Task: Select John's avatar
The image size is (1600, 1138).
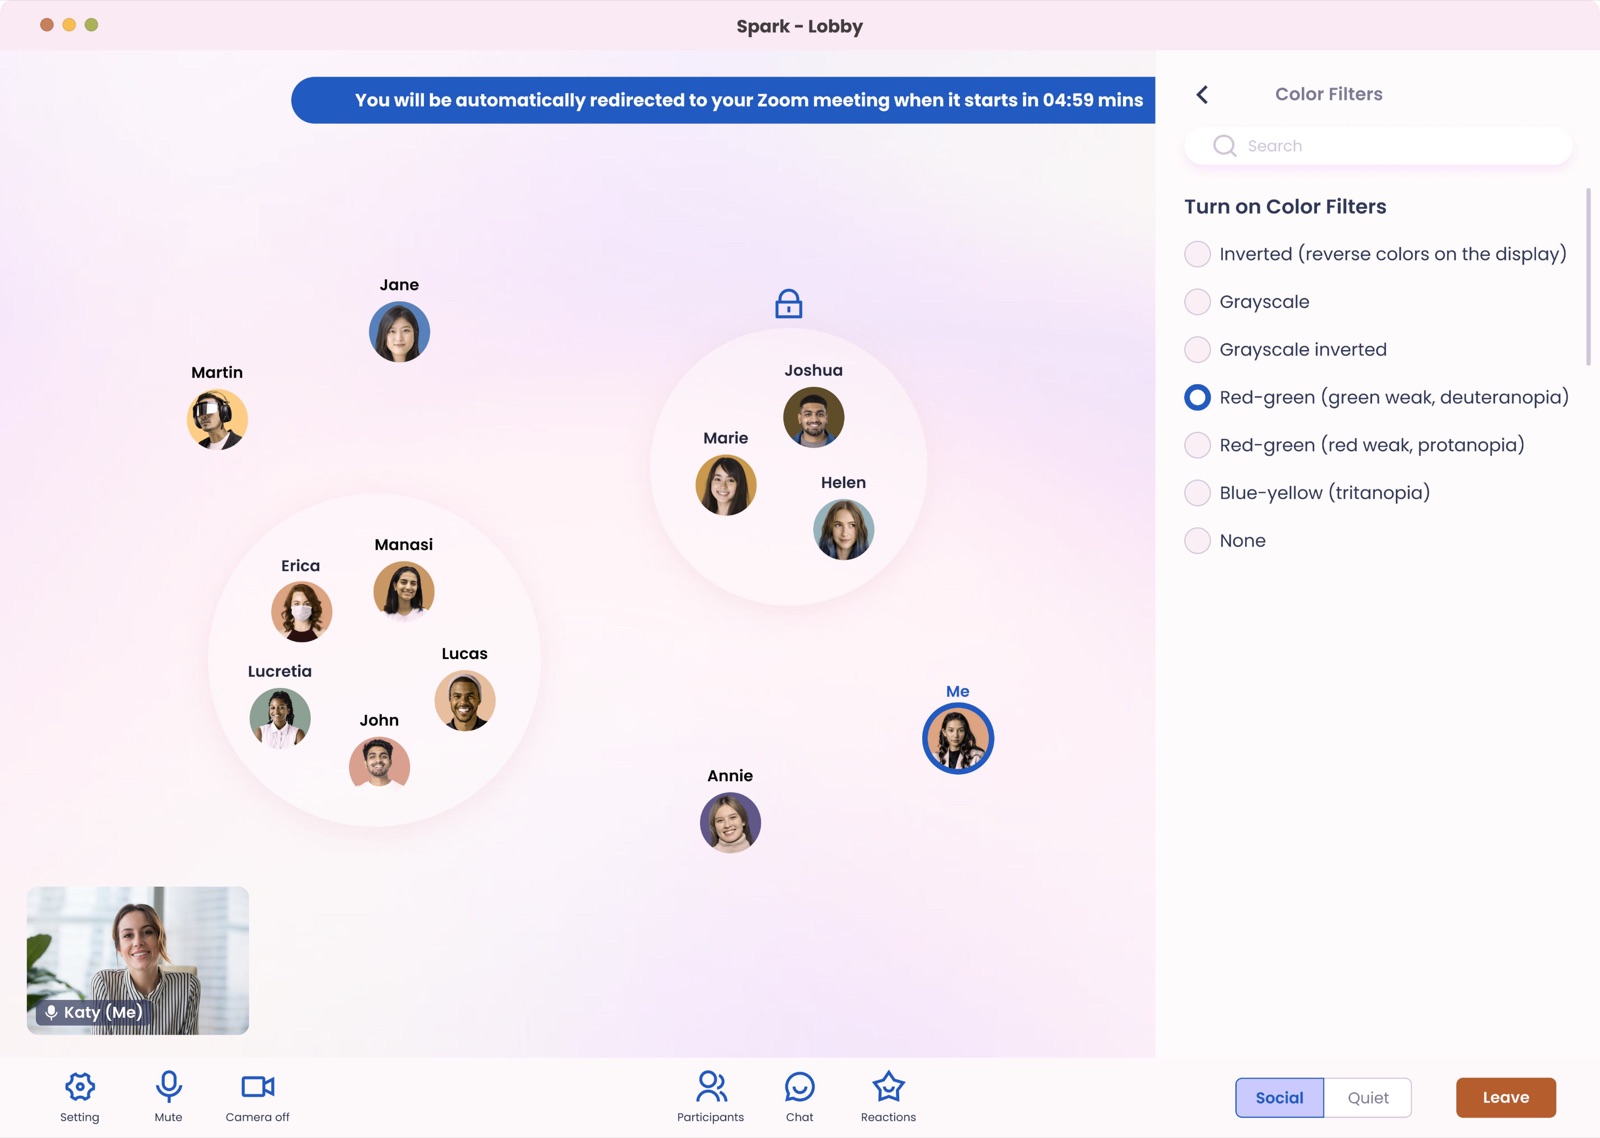Action: point(379,767)
